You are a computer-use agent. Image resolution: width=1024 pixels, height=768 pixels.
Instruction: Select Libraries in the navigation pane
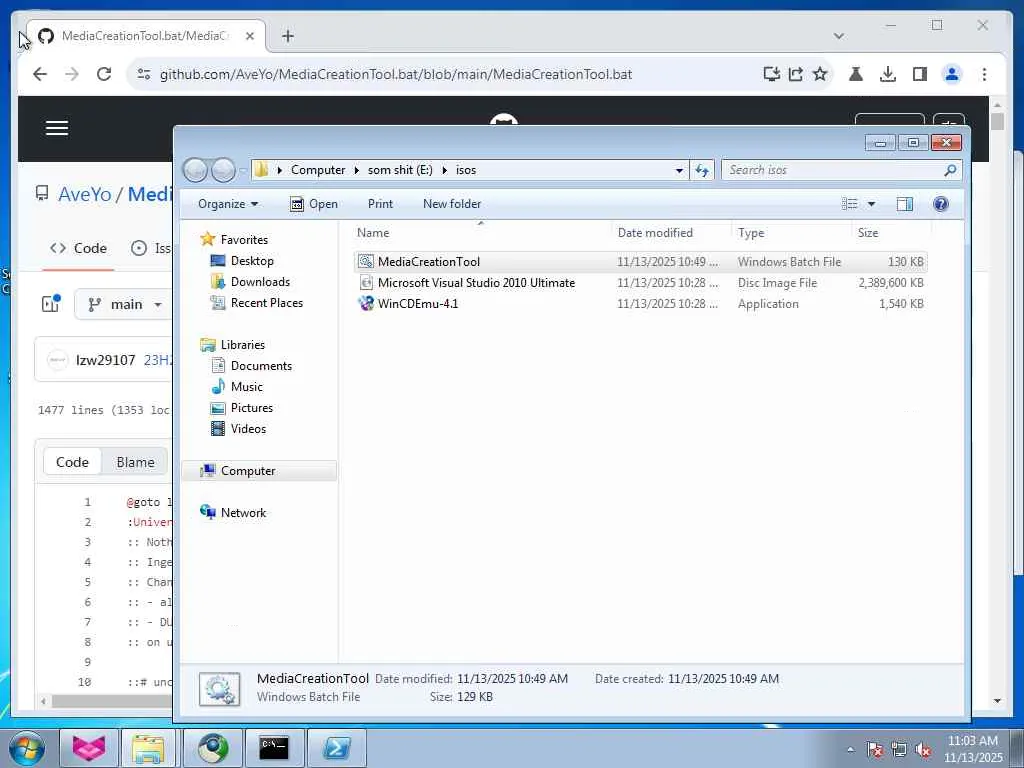coord(233,345)
